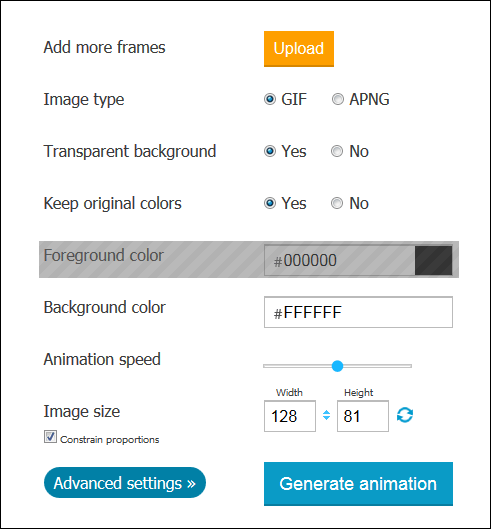Choose Yes for Keep original colors
Screen dimensions: 491x529
270,203
